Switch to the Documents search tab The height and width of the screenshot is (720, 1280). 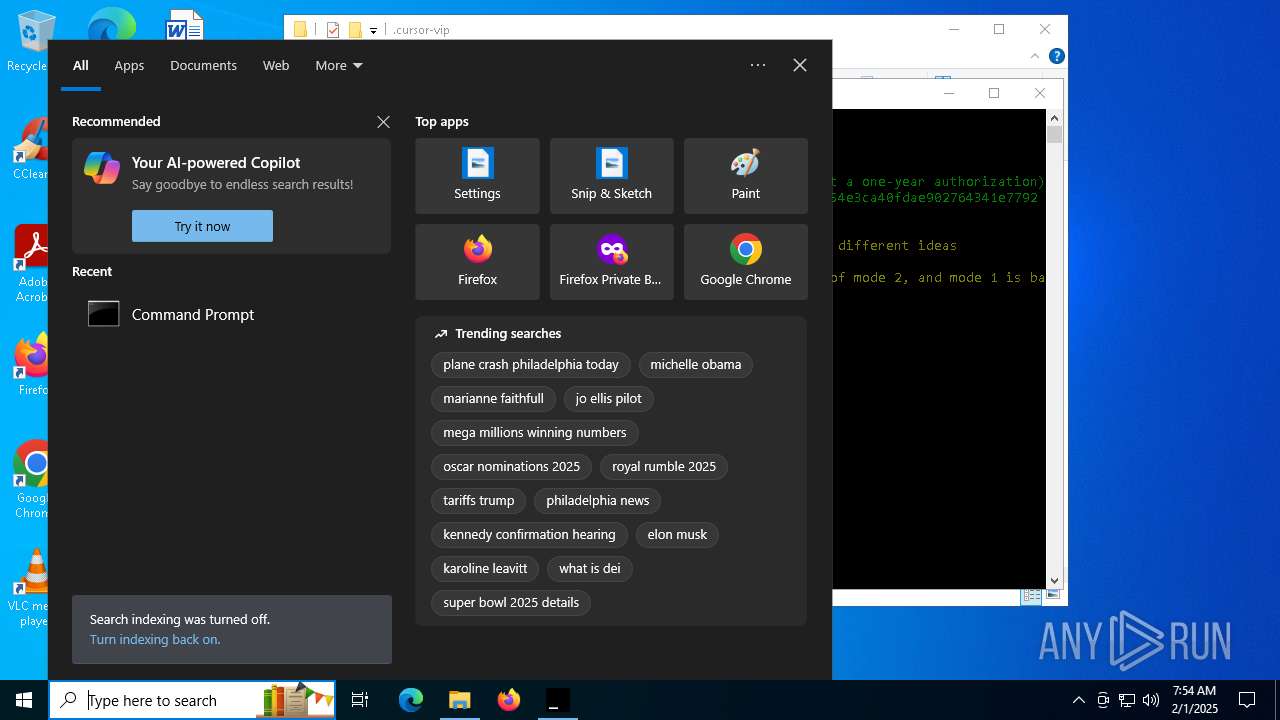pos(203,65)
